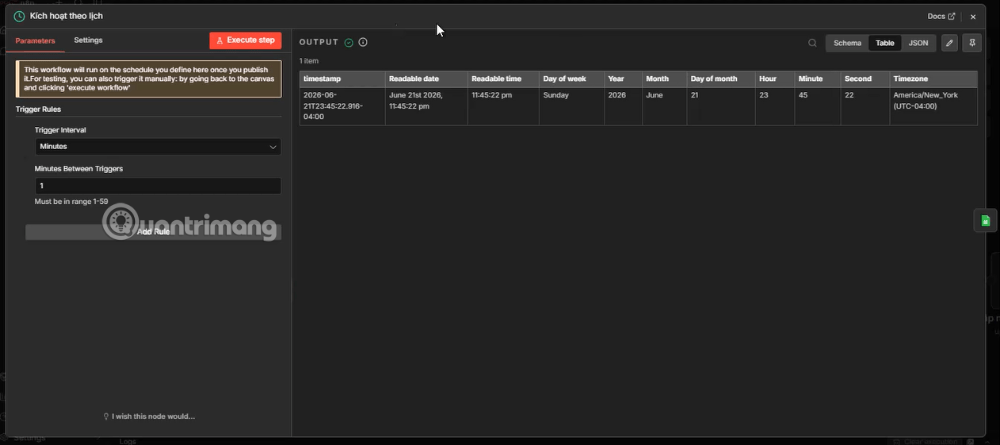Click the green Google Sheets node icon

click(x=985, y=221)
